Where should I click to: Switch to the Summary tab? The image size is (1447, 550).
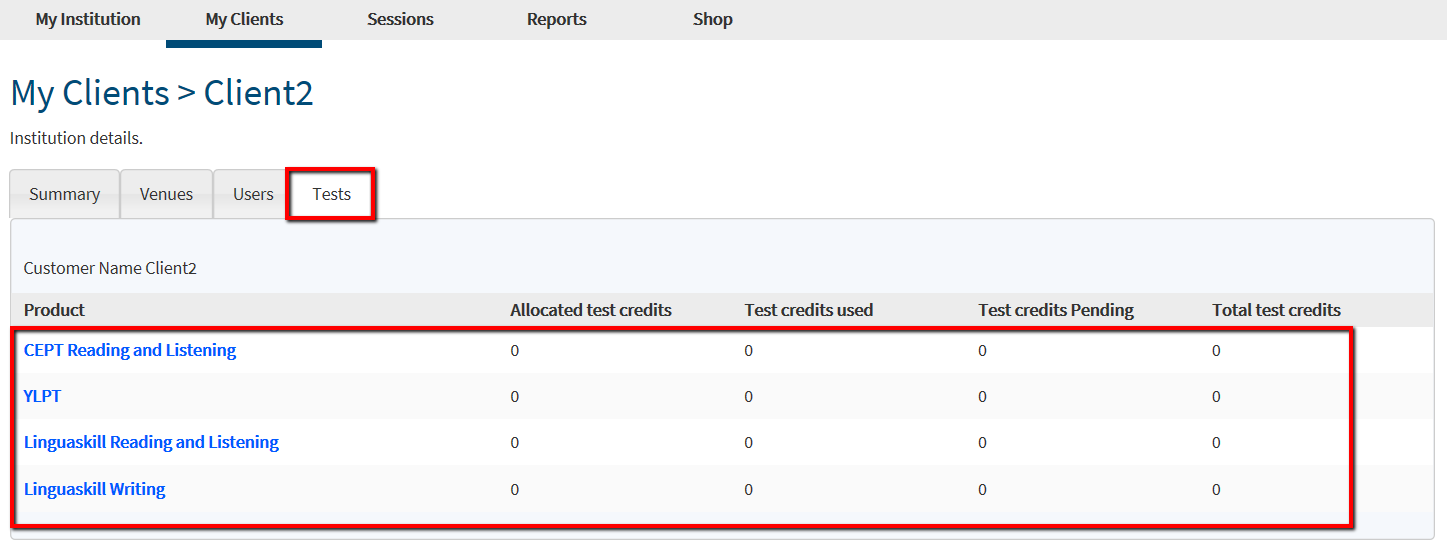(x=64, y=194)
